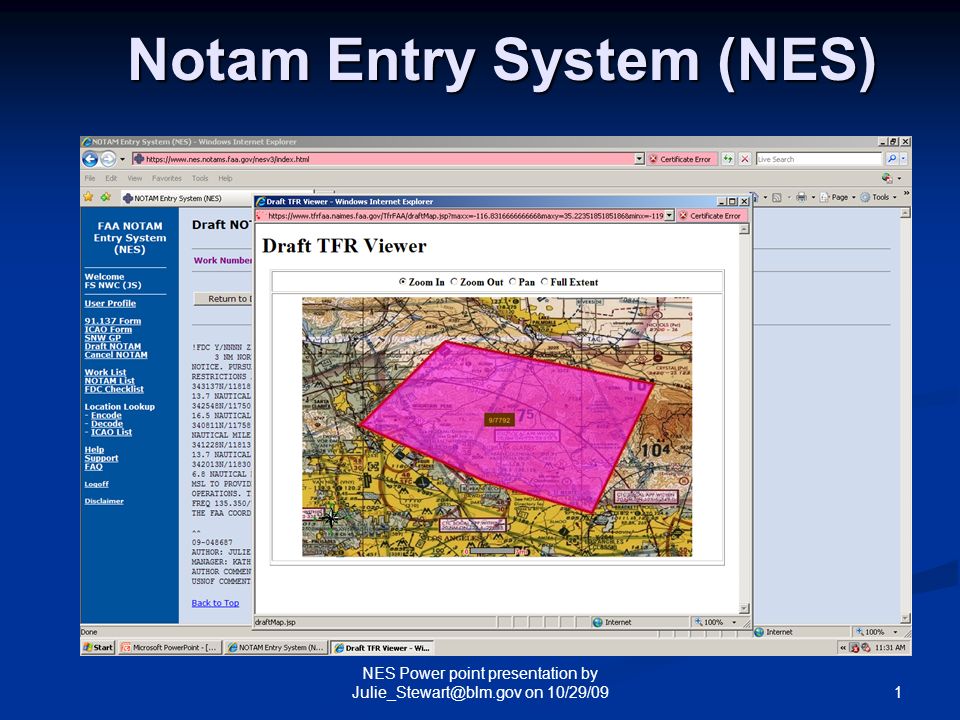
Task: Click the Print toolbar icon
Action: [801, 197]
